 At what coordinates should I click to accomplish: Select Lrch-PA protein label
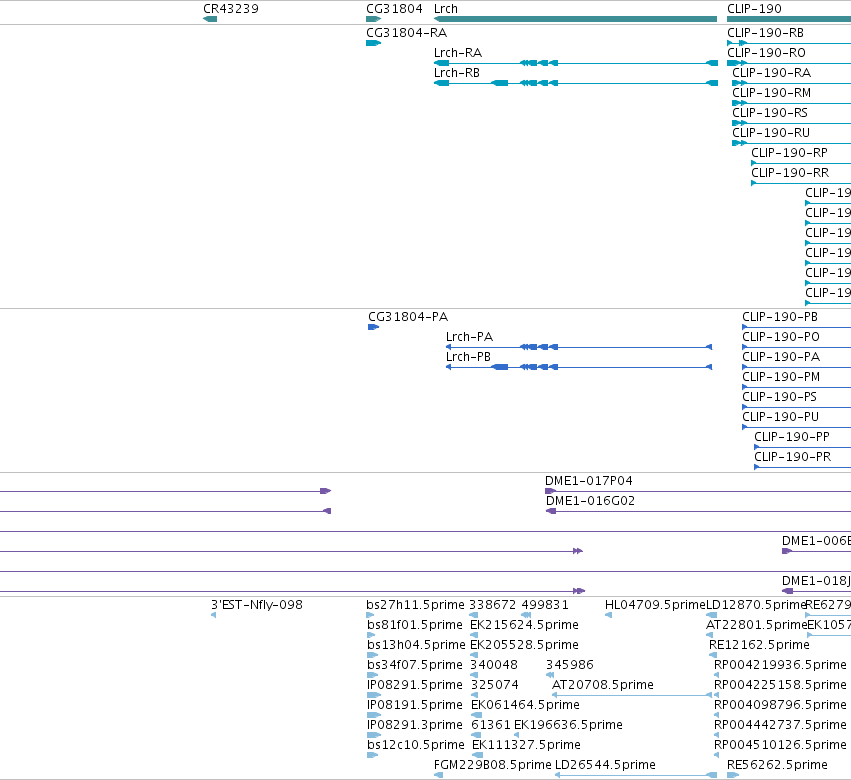click(469, 337)
